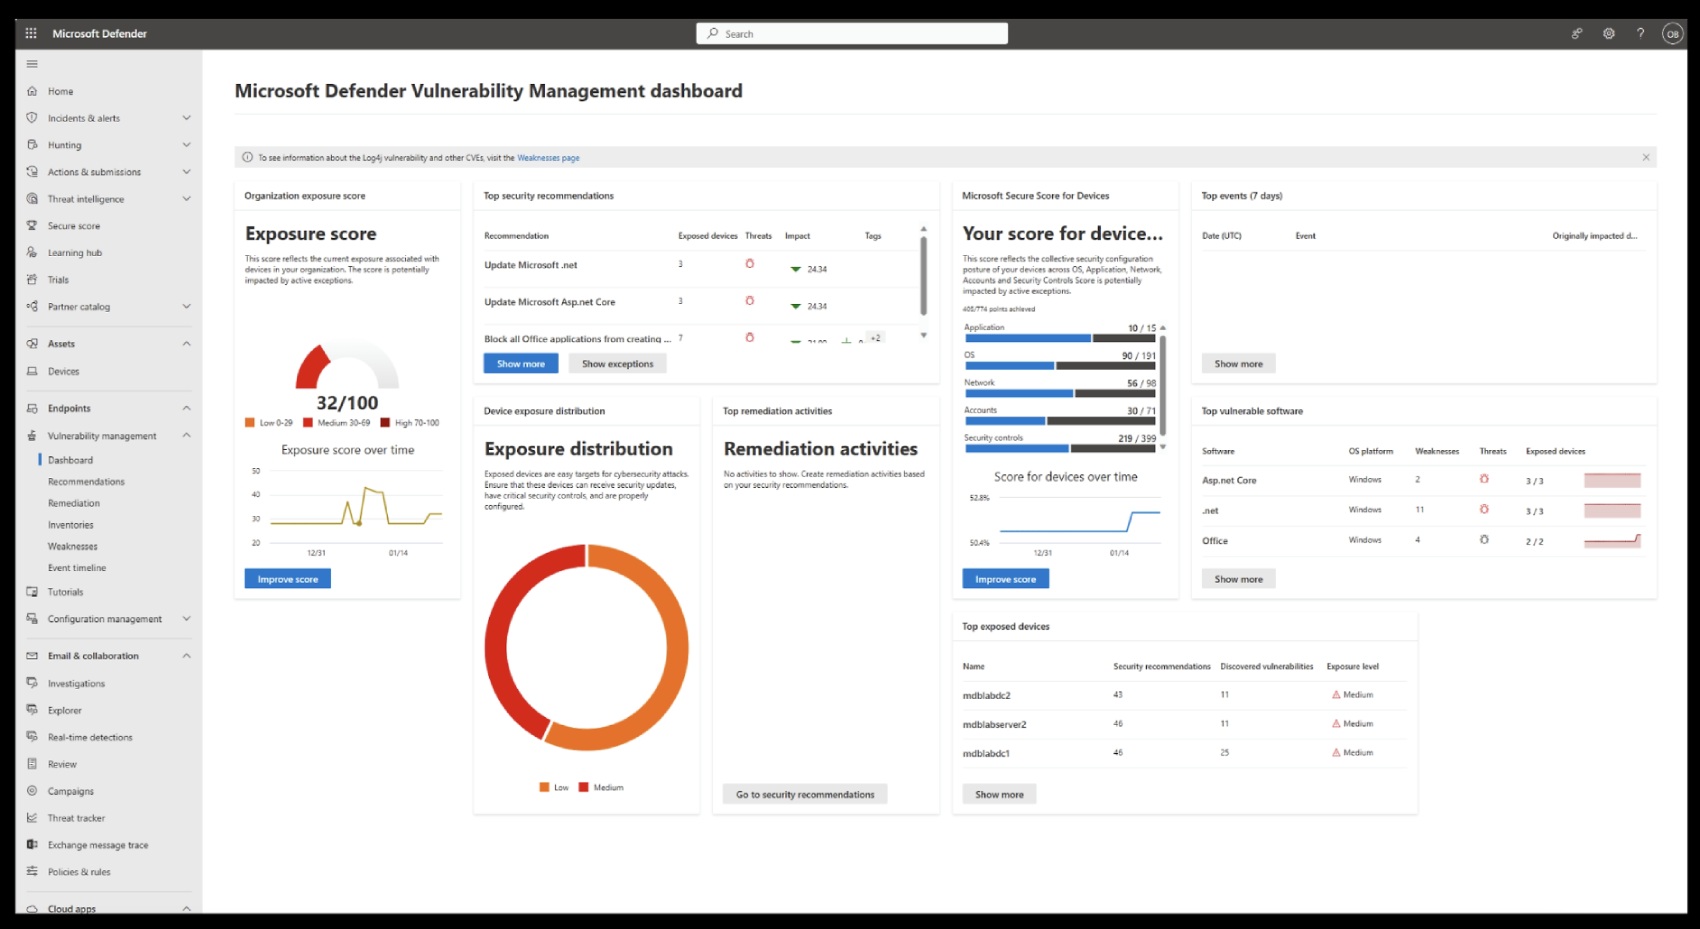Click Show more in Top vulnerable software
The height and width of the screenshot is (929, 1700).
point(1238,579)
